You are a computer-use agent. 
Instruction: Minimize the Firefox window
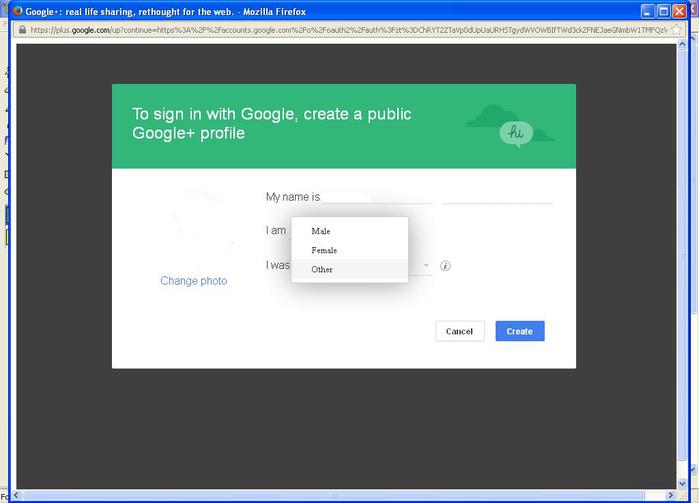click(x=648, y=11)
